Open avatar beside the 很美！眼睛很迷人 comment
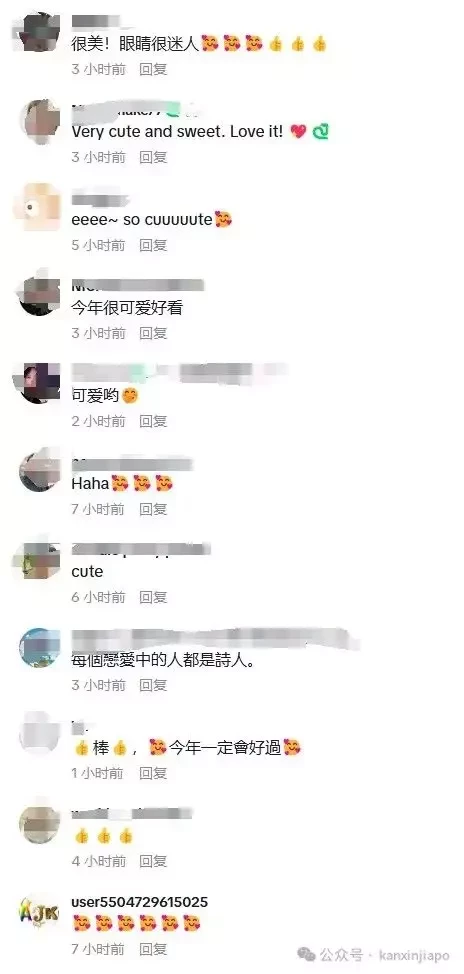 (39, 32)
